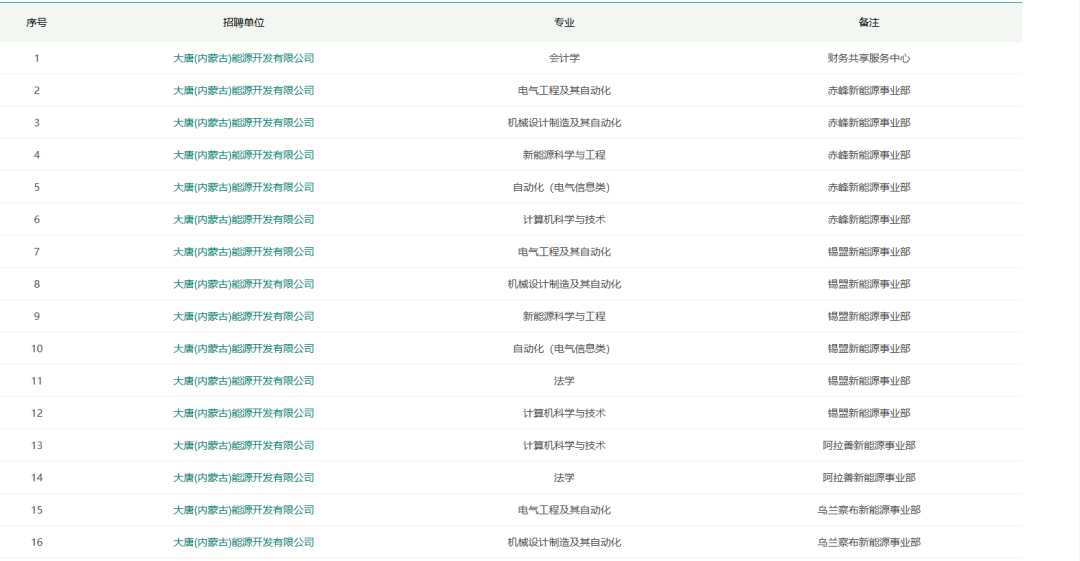Click serial number 7 cell
The image size is (1080, 561).
(x=37, y=252)
